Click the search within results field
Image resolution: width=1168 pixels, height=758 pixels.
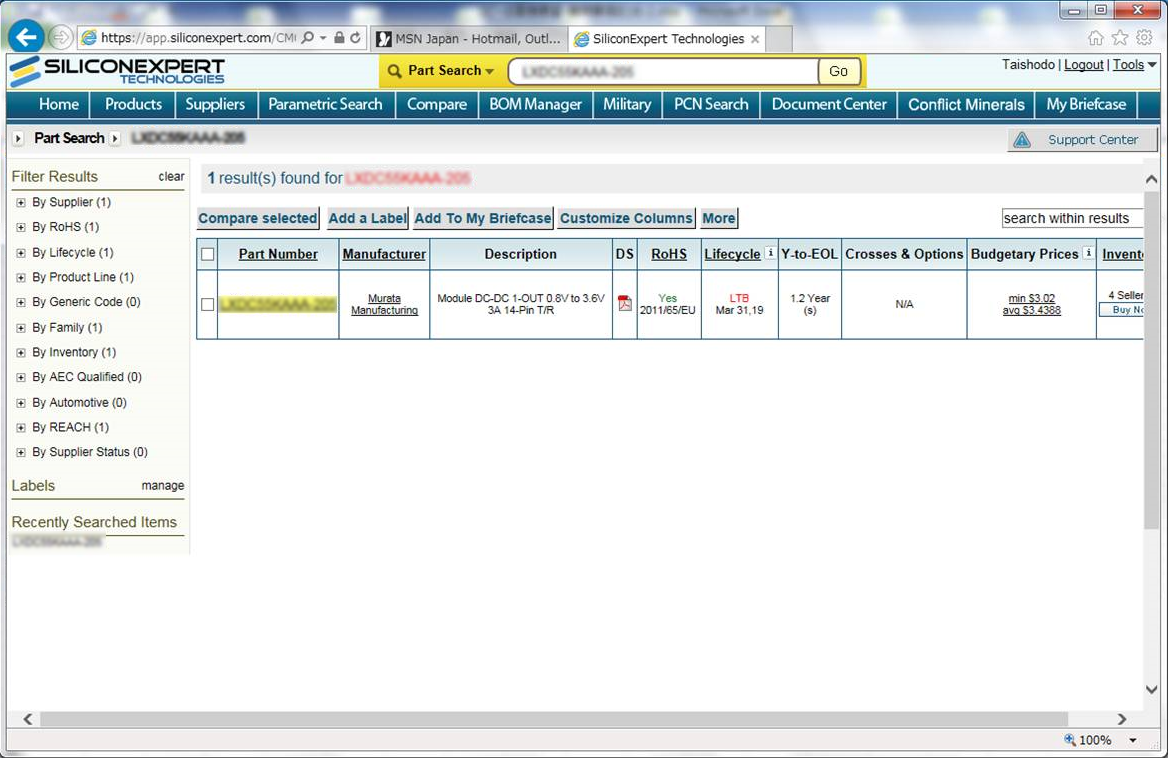(x=1072, y=218)
